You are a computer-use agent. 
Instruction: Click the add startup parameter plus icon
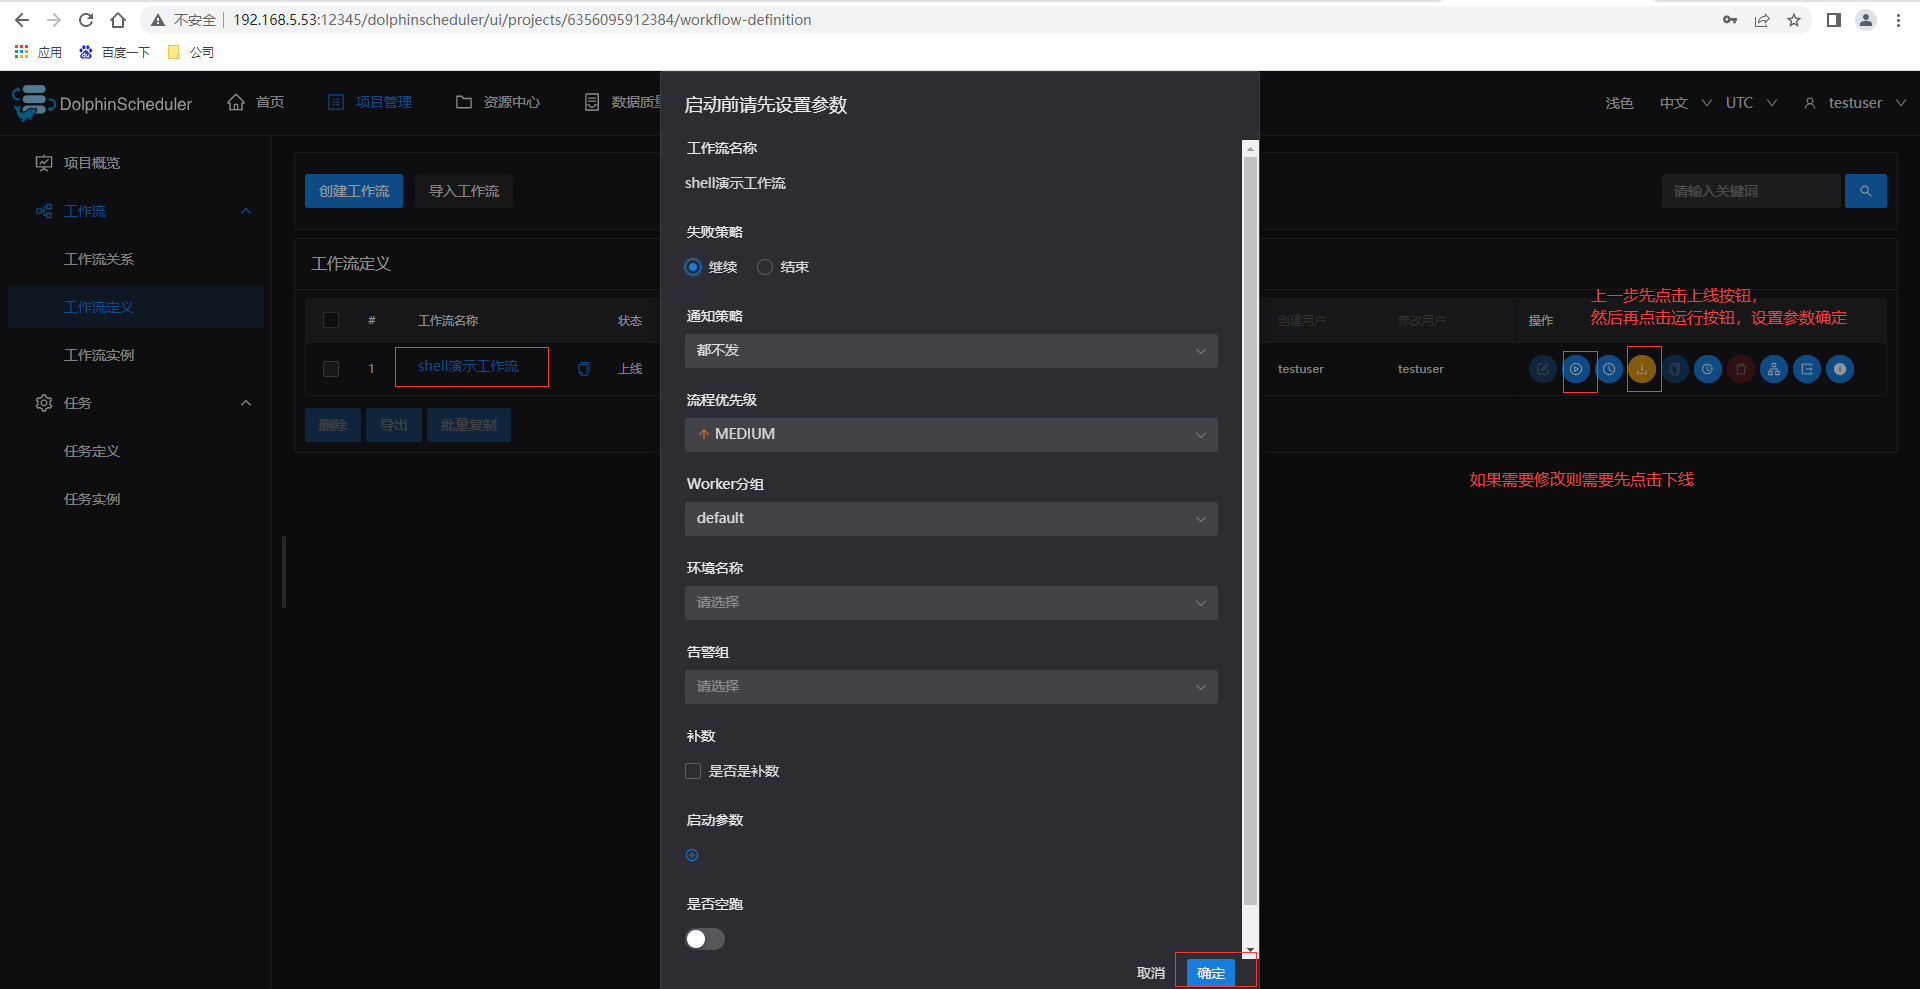click(x=692, y=855)
